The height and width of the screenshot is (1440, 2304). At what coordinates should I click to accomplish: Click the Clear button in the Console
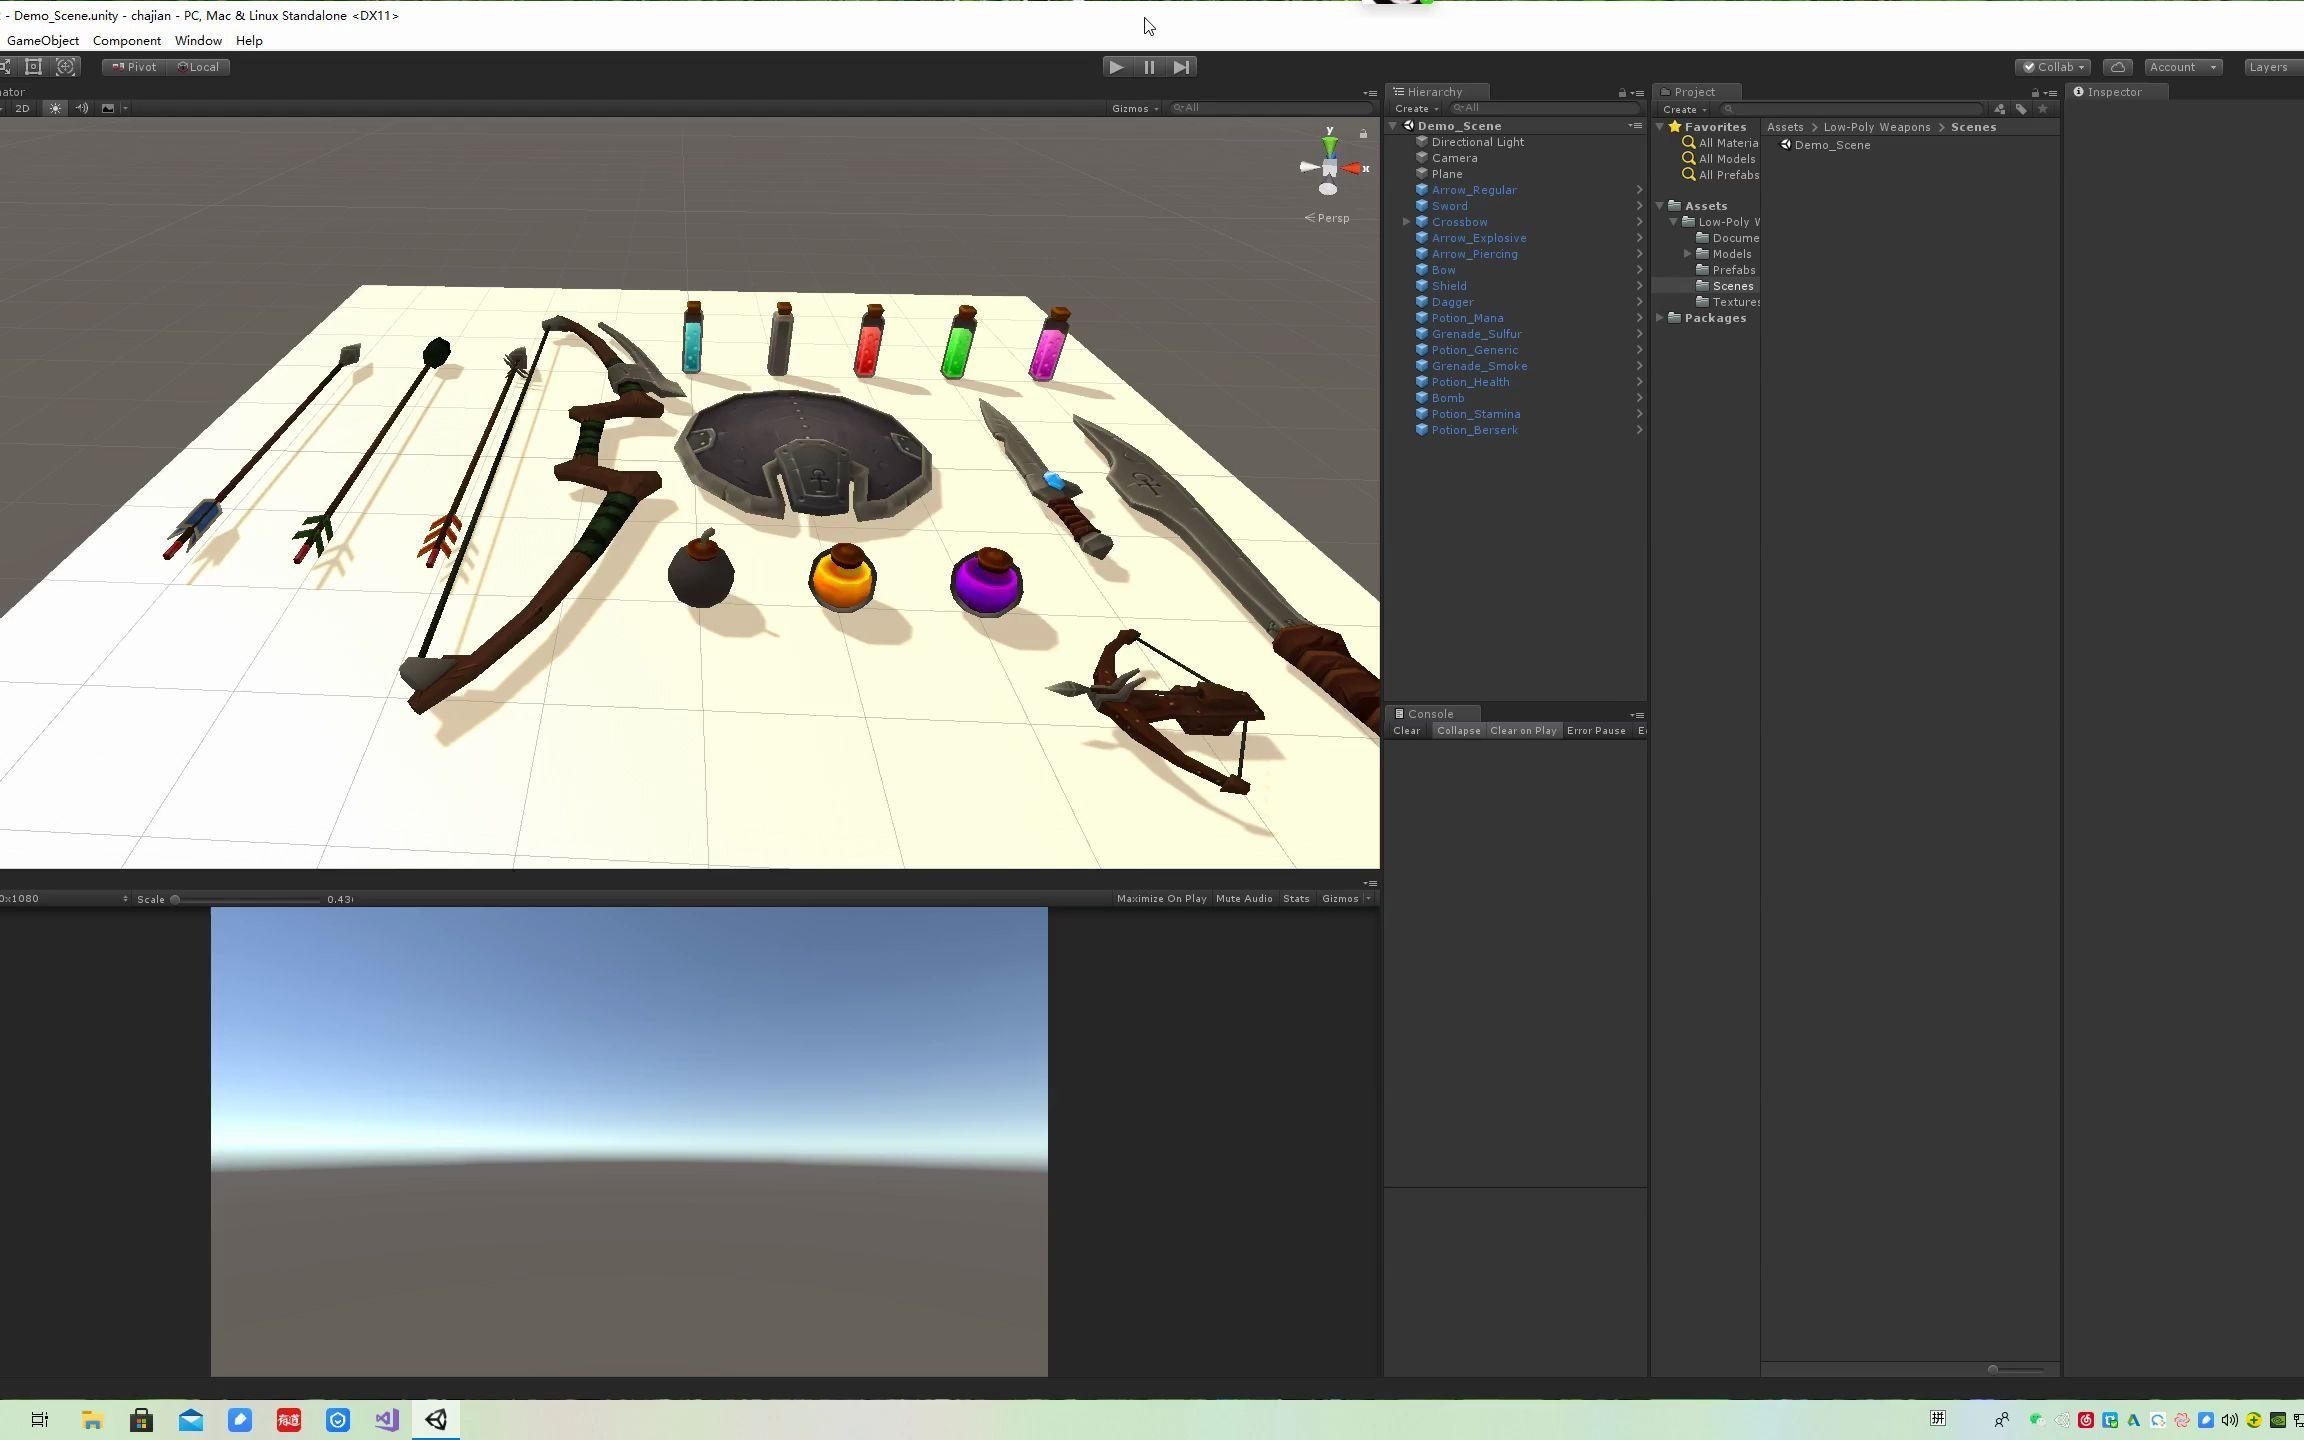coord(1406,730)
